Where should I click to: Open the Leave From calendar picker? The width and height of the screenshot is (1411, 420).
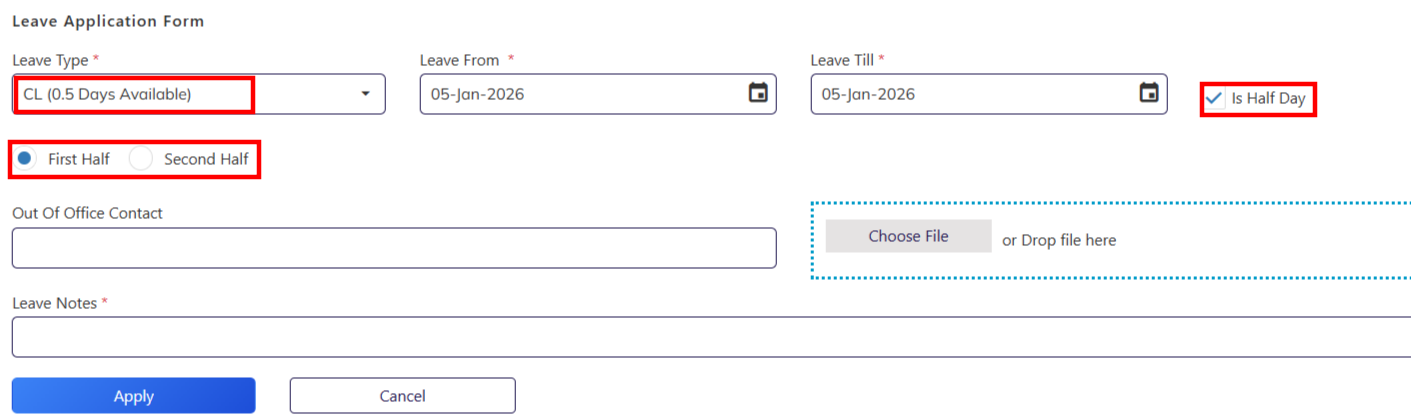point(758,94)
